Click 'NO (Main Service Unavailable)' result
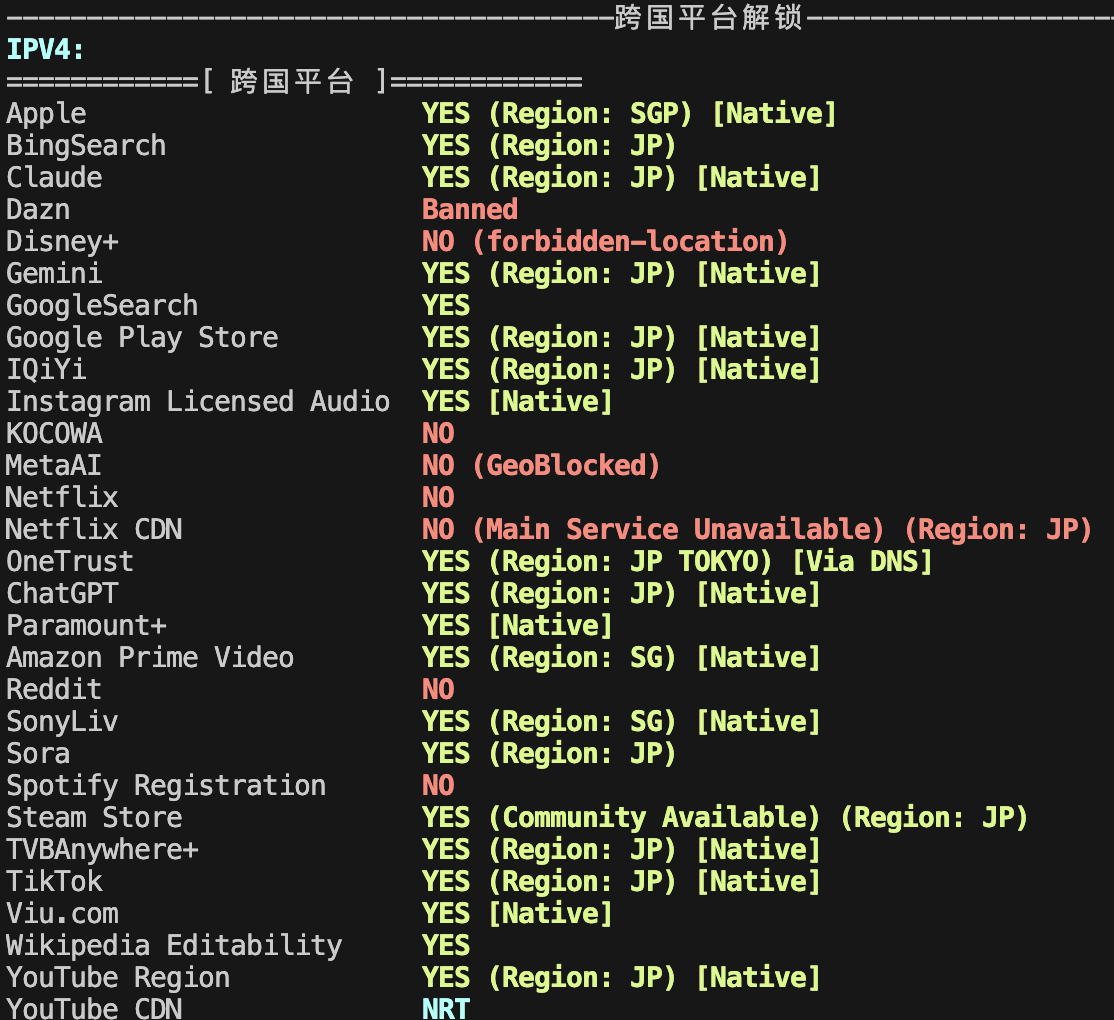Viewport: 1114px width, 1020px height. [x=653, y=530]
